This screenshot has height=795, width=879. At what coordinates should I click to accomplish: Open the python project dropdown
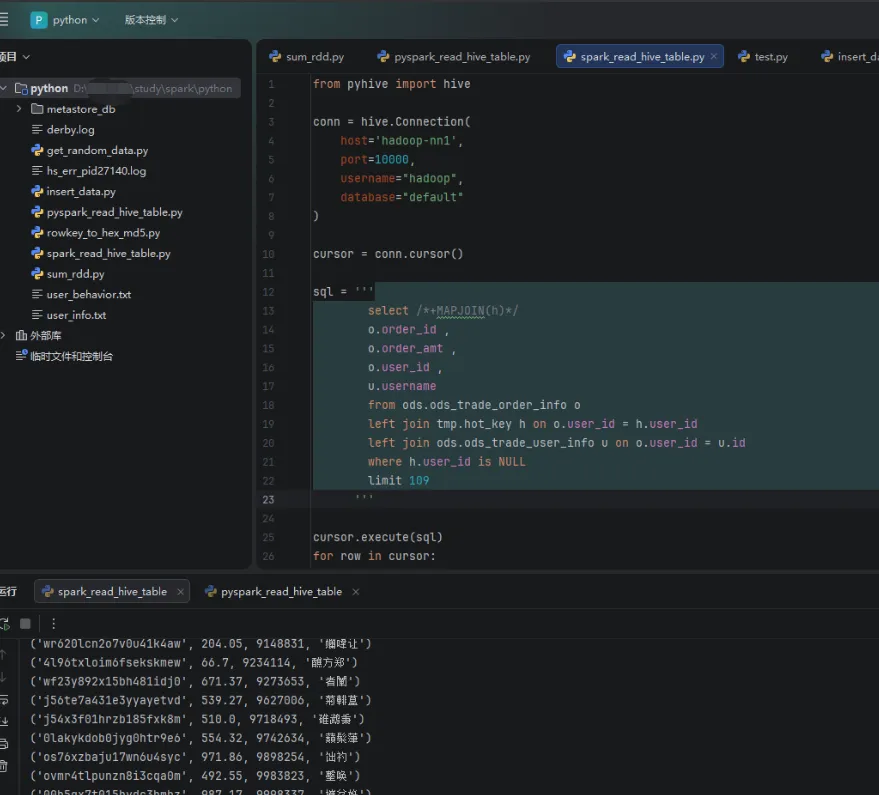click(76, 20)
